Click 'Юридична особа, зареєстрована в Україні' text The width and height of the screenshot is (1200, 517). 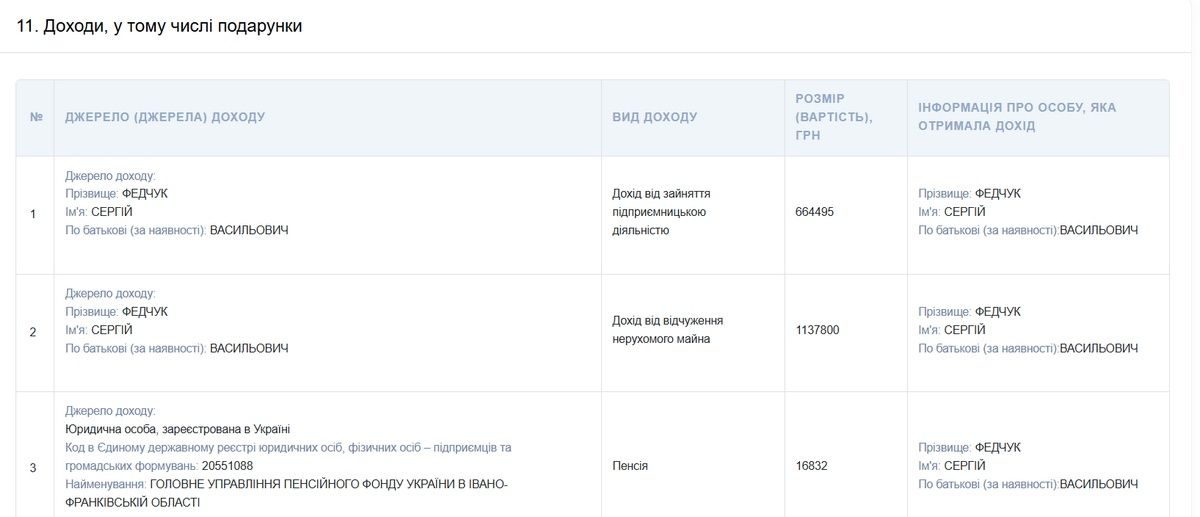point(177,429)
